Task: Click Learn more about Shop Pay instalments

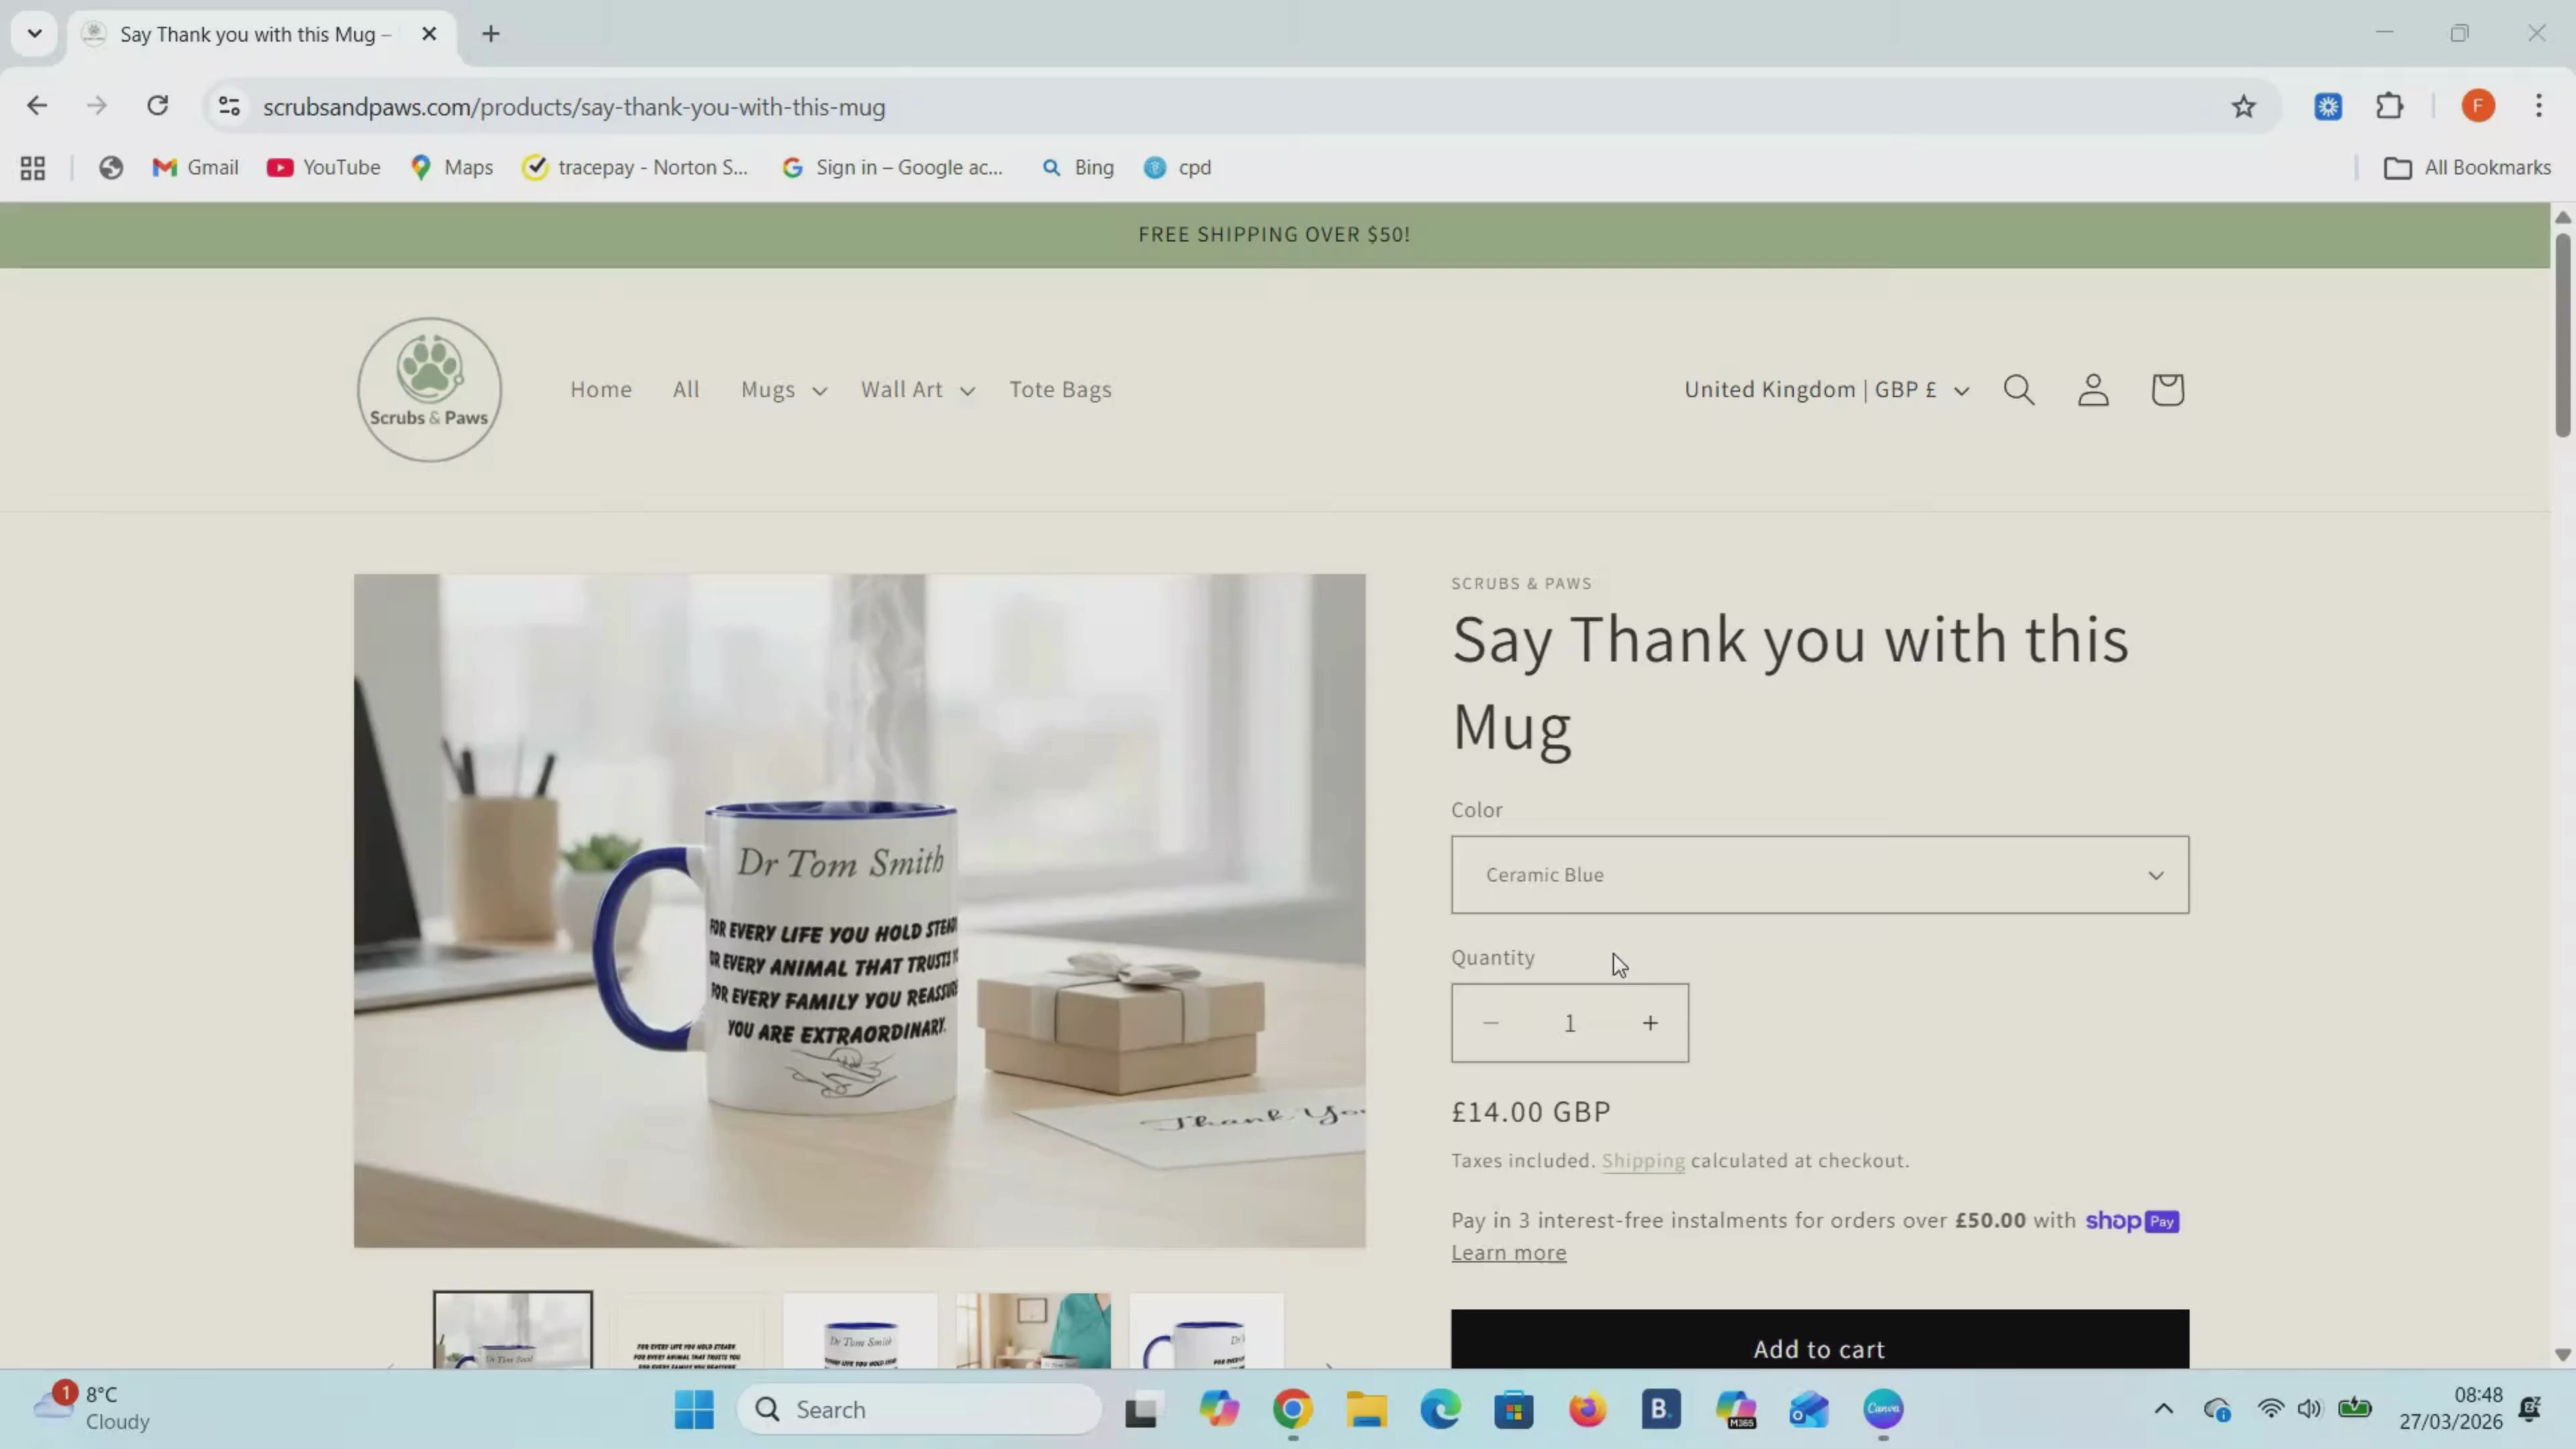Action: coord(1509,1253)
